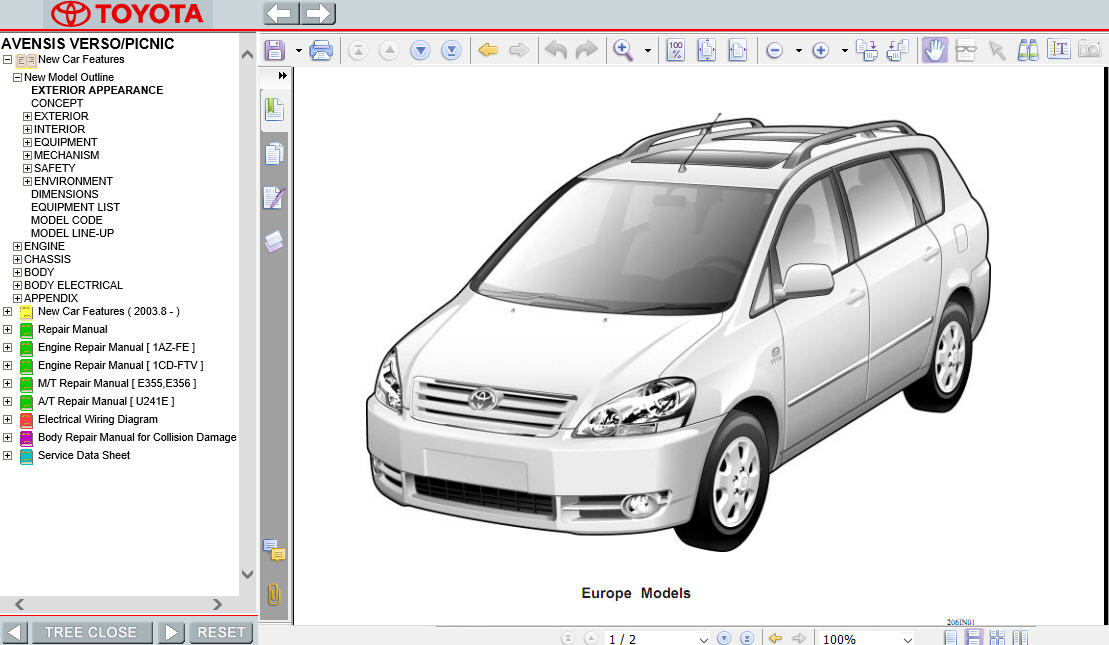Open the EQUIPMENT LIST item
This screenshot has width=1109, height=645.
pos(75,207)
